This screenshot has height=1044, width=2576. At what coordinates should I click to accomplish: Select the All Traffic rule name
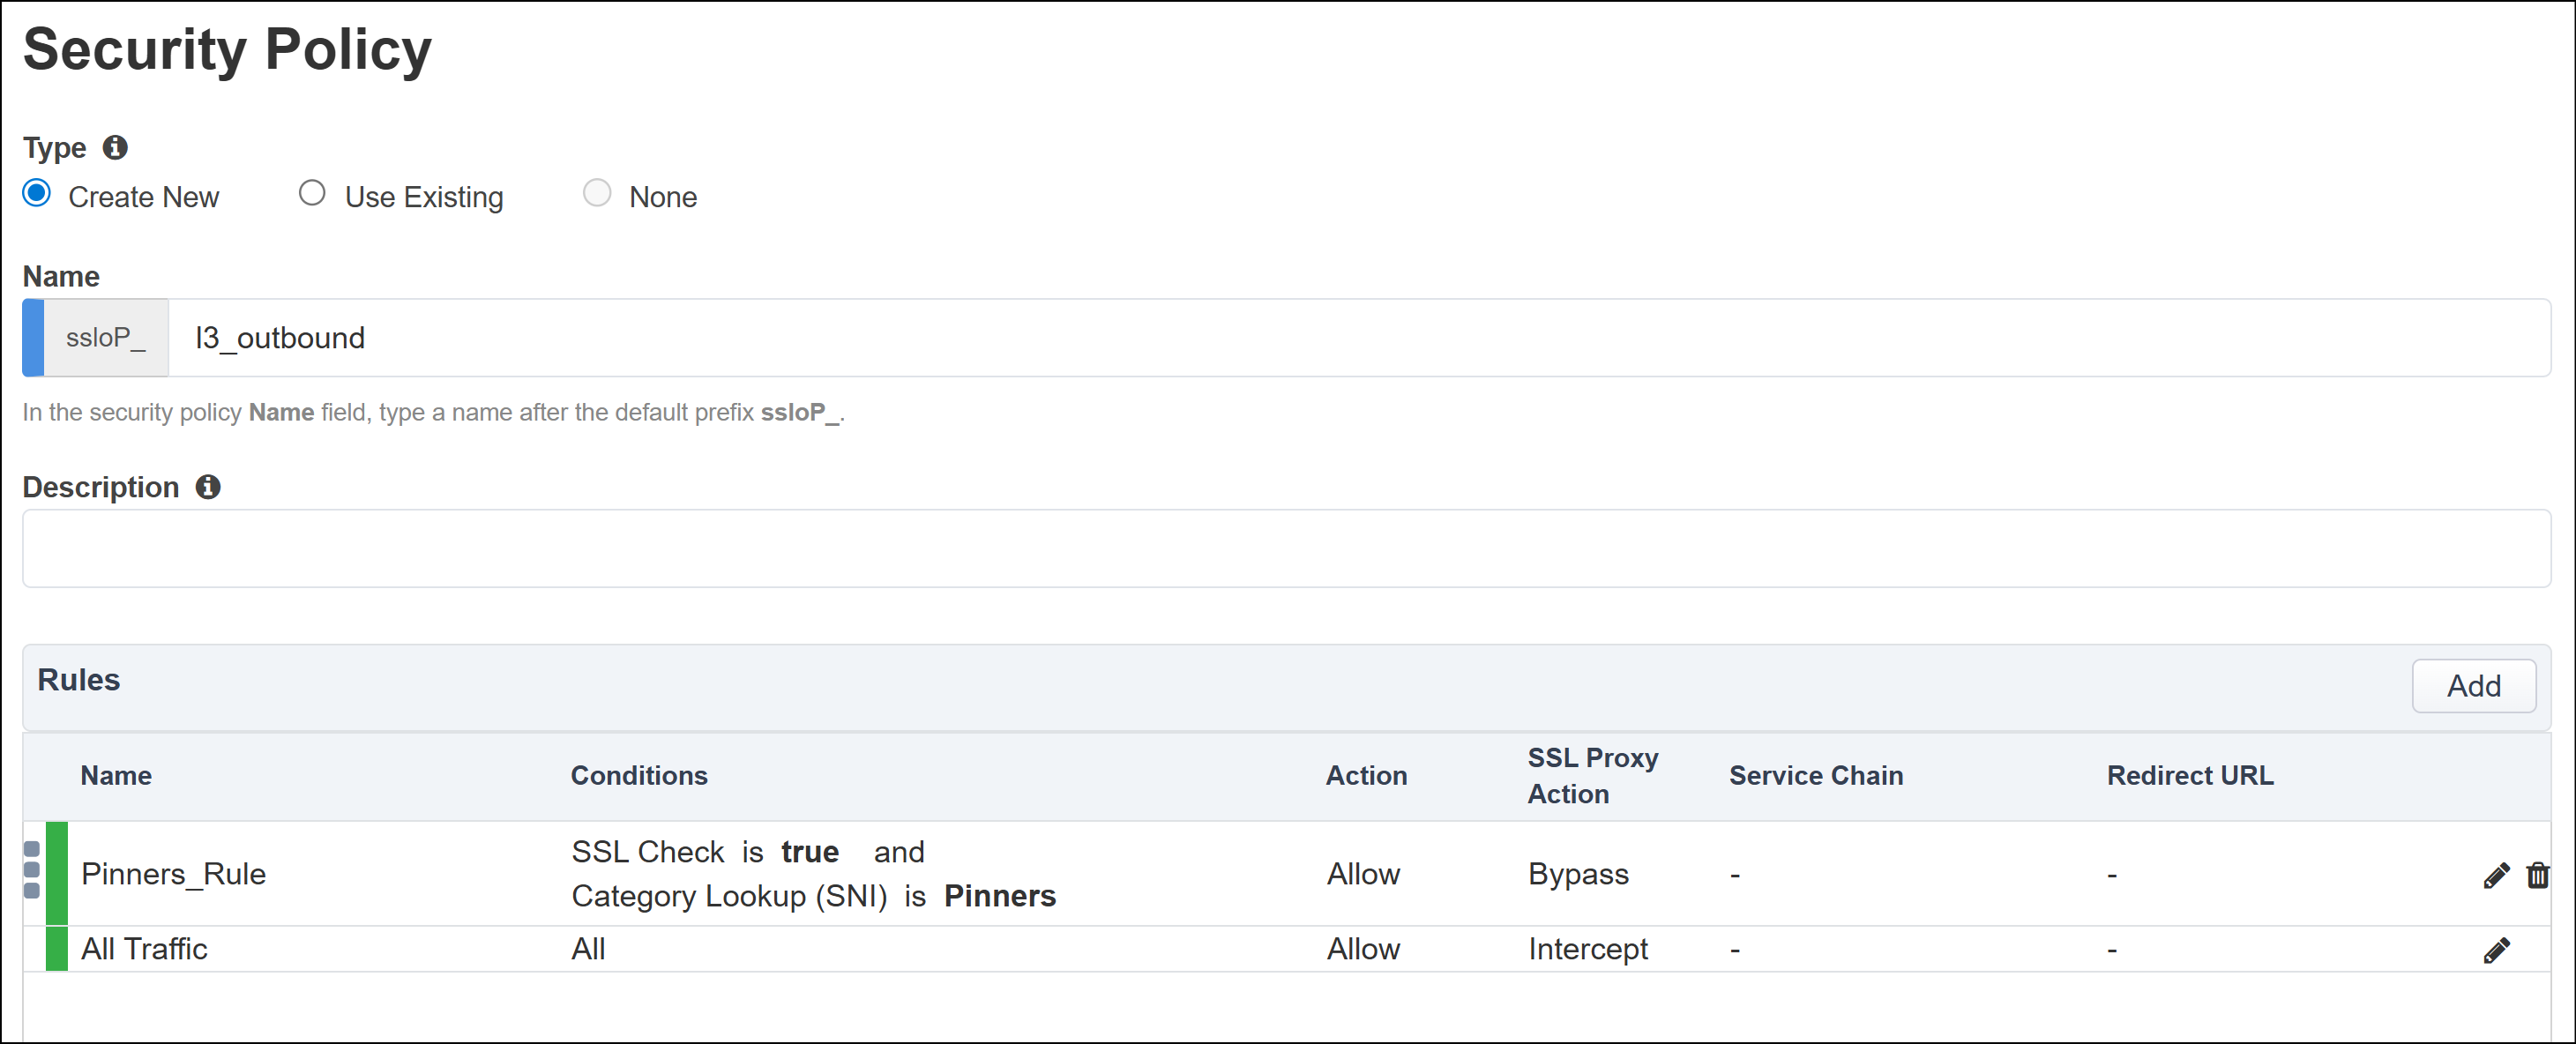coord(144,949)
